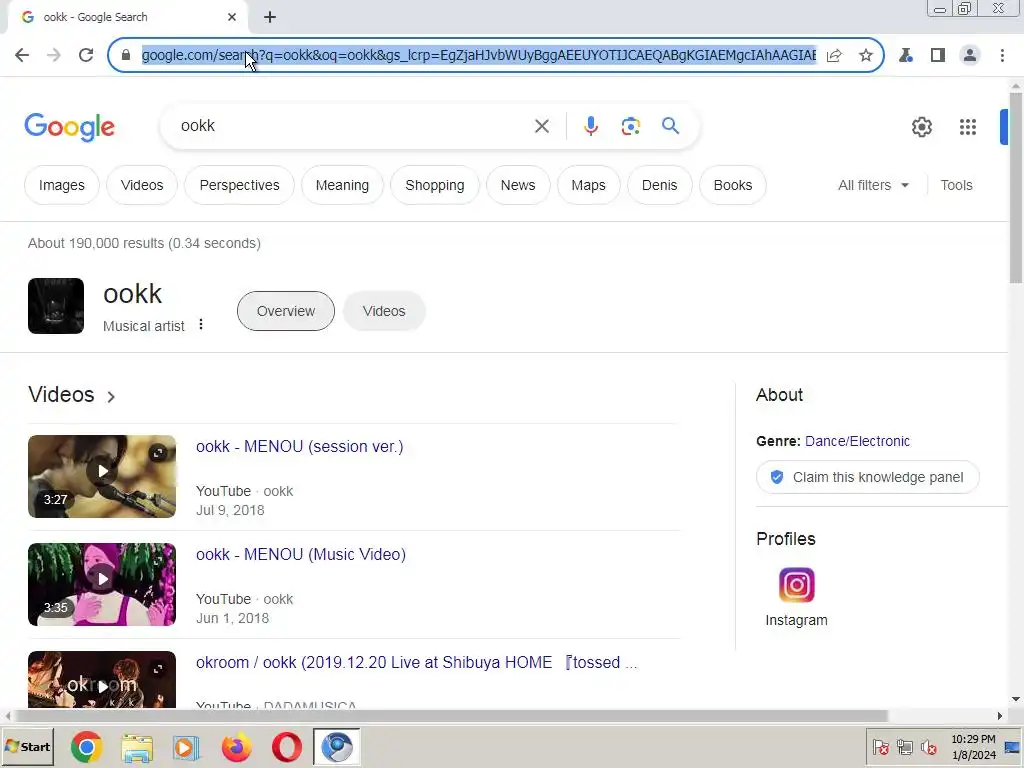The image size is (1024, 768).
Task: Submit search with magnifier icon
Action: pos(671,125)
